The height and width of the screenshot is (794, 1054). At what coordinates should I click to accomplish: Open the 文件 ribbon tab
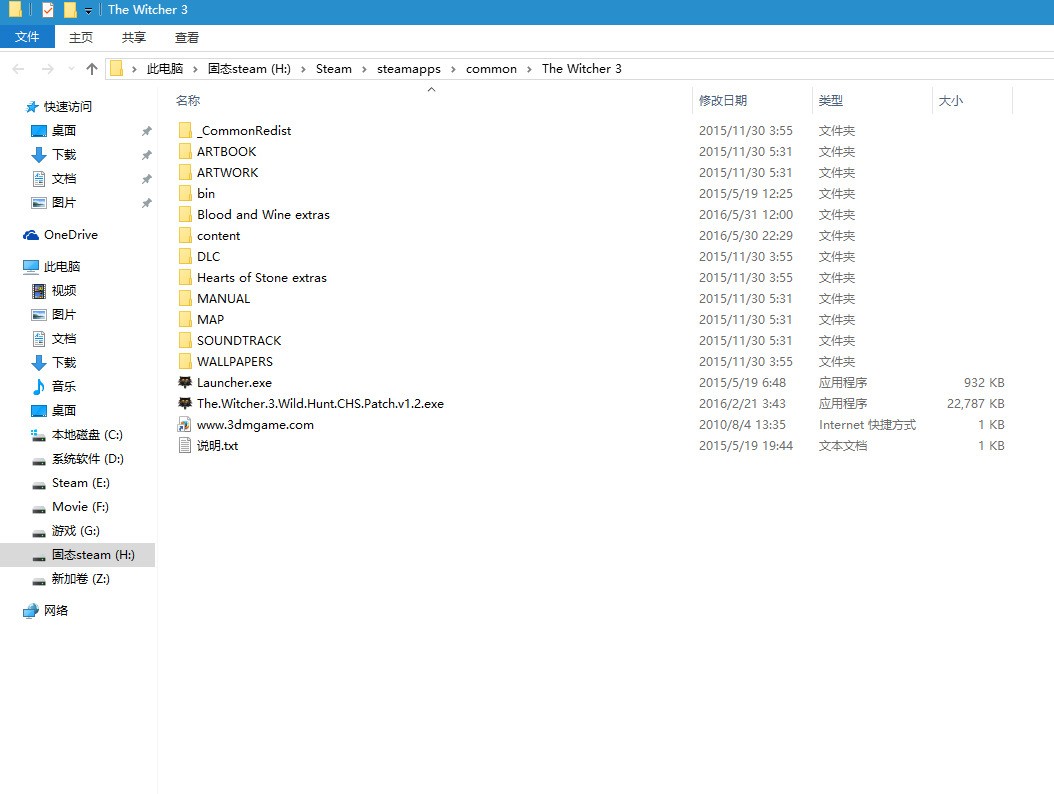point(27,37)
